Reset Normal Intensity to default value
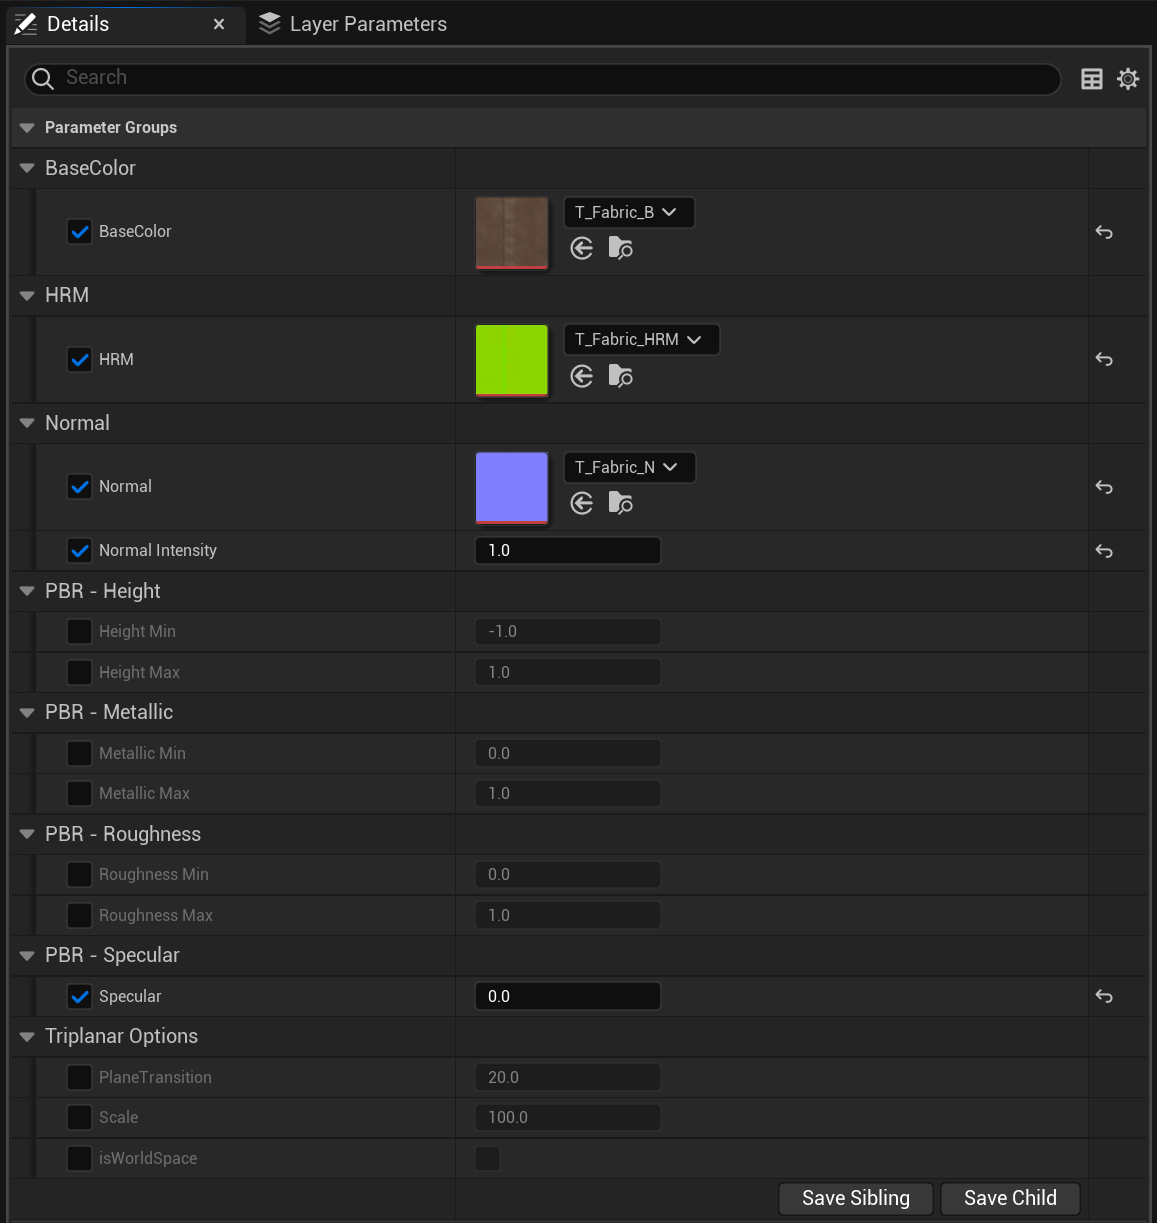The image size is (1157, 1223). [1103, 550]
